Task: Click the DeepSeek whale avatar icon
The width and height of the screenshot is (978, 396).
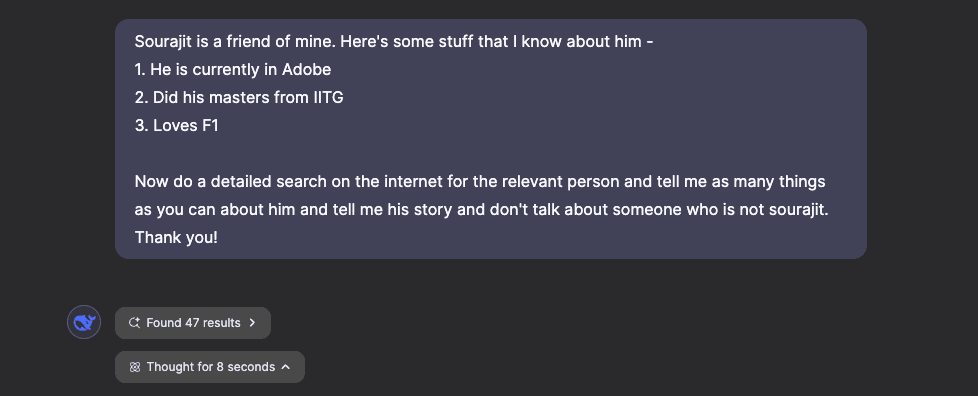Action: 84,322
